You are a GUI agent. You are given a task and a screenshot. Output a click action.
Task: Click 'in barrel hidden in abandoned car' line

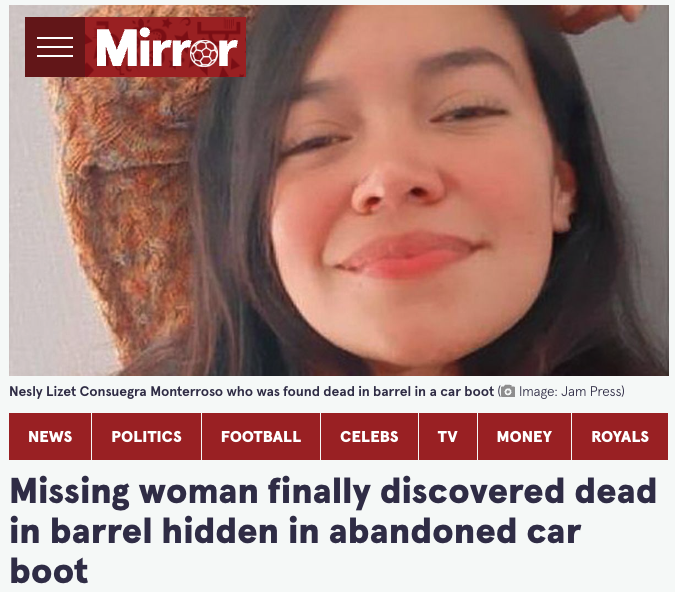pos(295,531)
